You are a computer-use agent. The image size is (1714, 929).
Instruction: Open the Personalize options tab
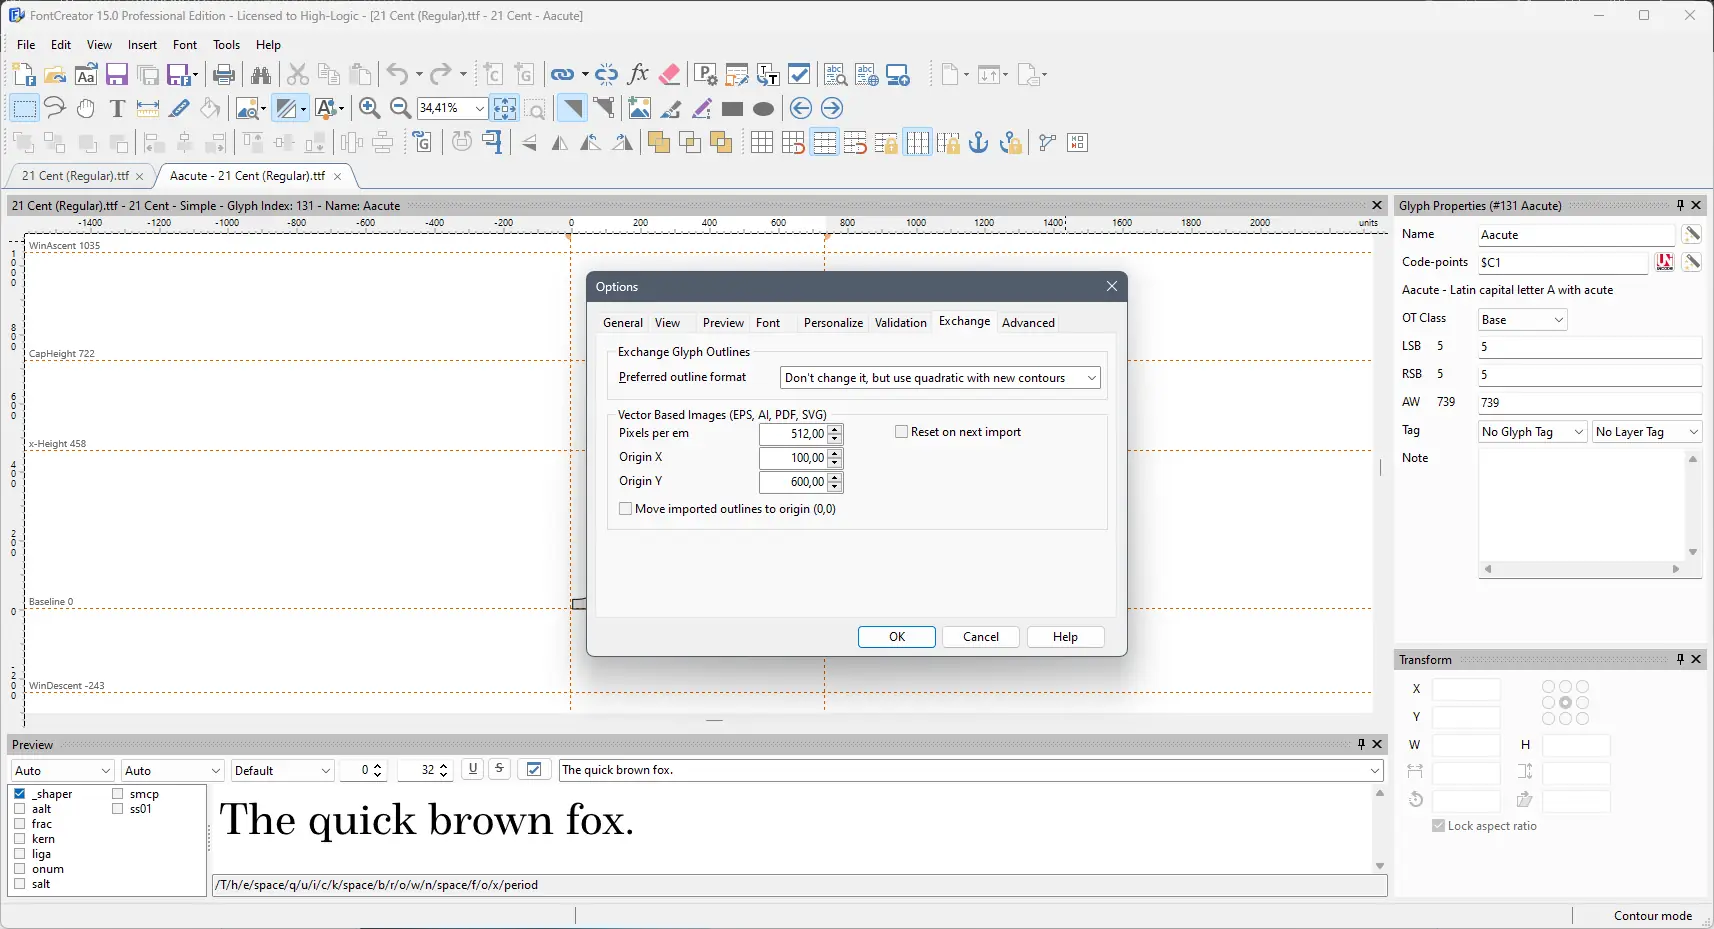coord(833,323)
